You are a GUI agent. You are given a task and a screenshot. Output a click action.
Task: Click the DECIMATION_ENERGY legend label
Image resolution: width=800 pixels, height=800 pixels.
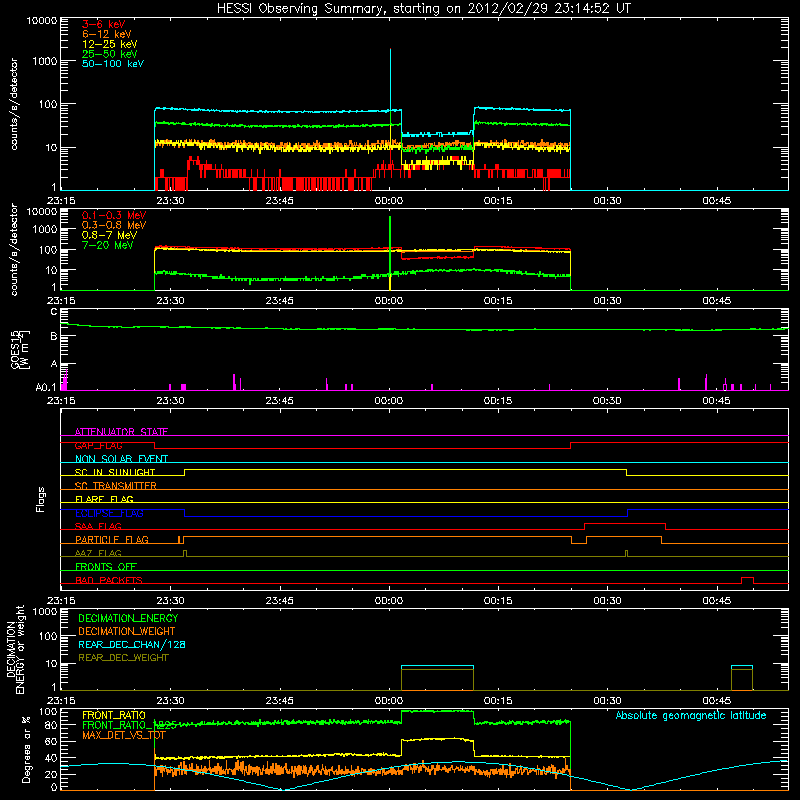(x=128, y=618)
